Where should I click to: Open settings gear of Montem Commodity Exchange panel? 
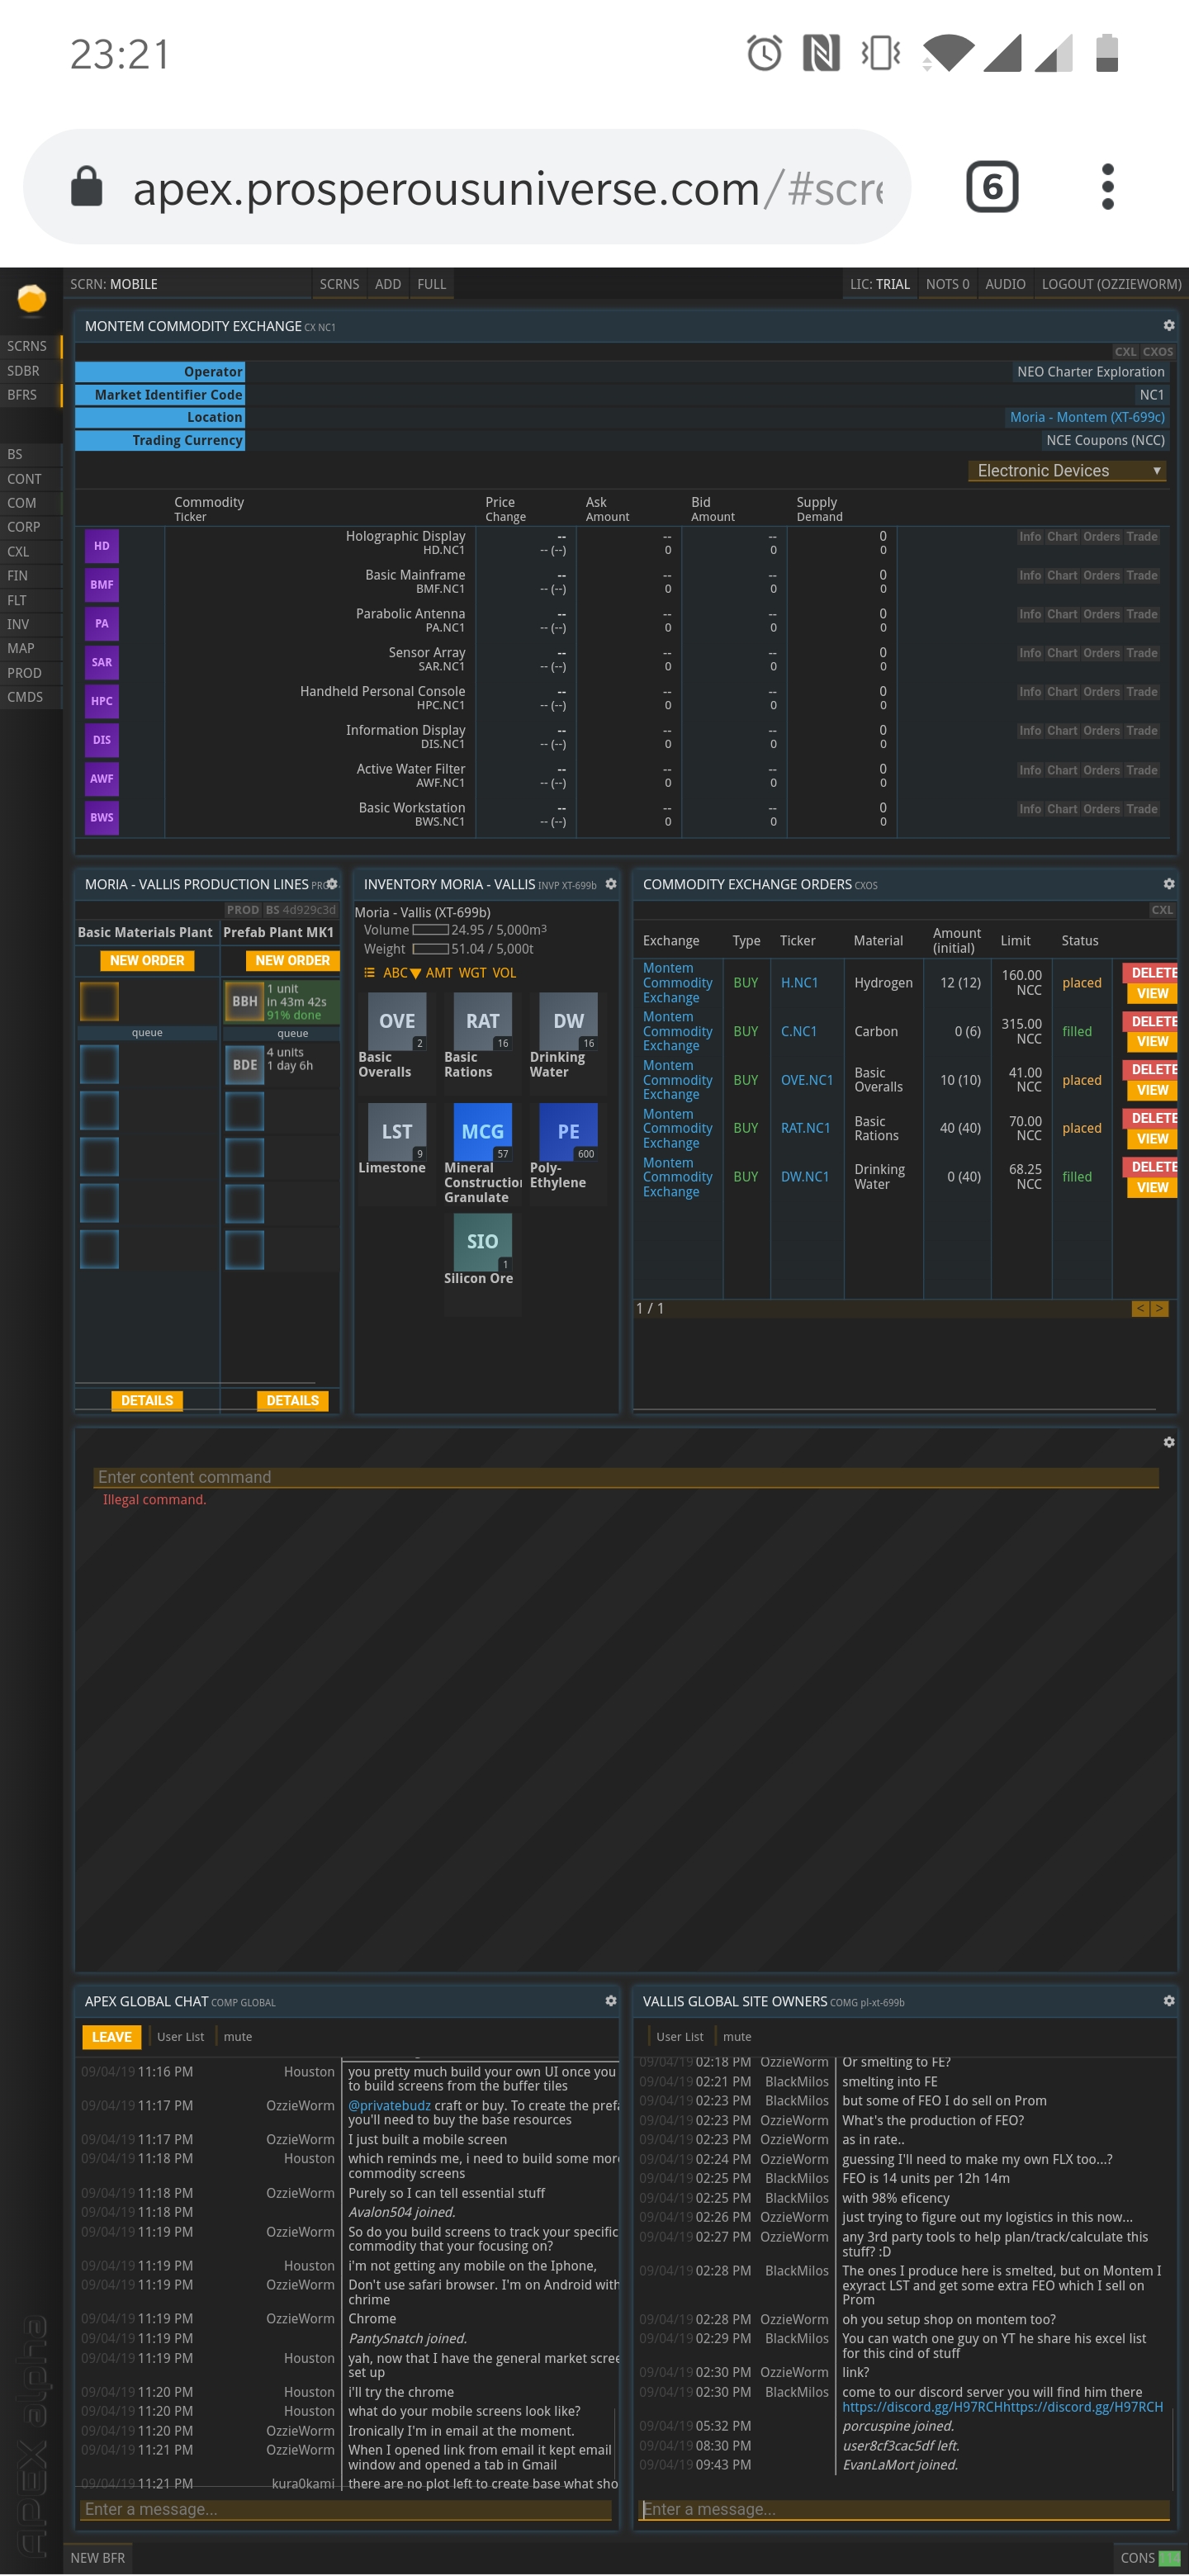point(1168,326)
